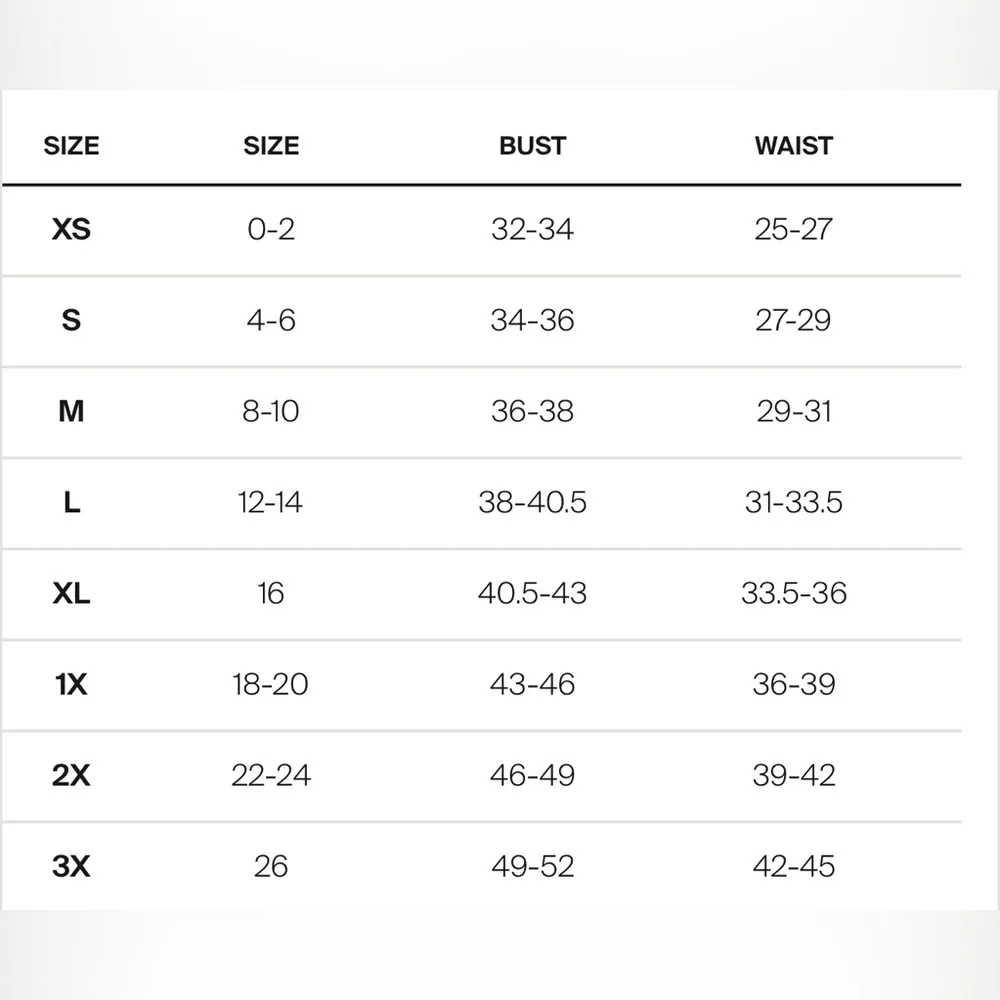Click the 33.5-36 waist measurement

point(794,593)
